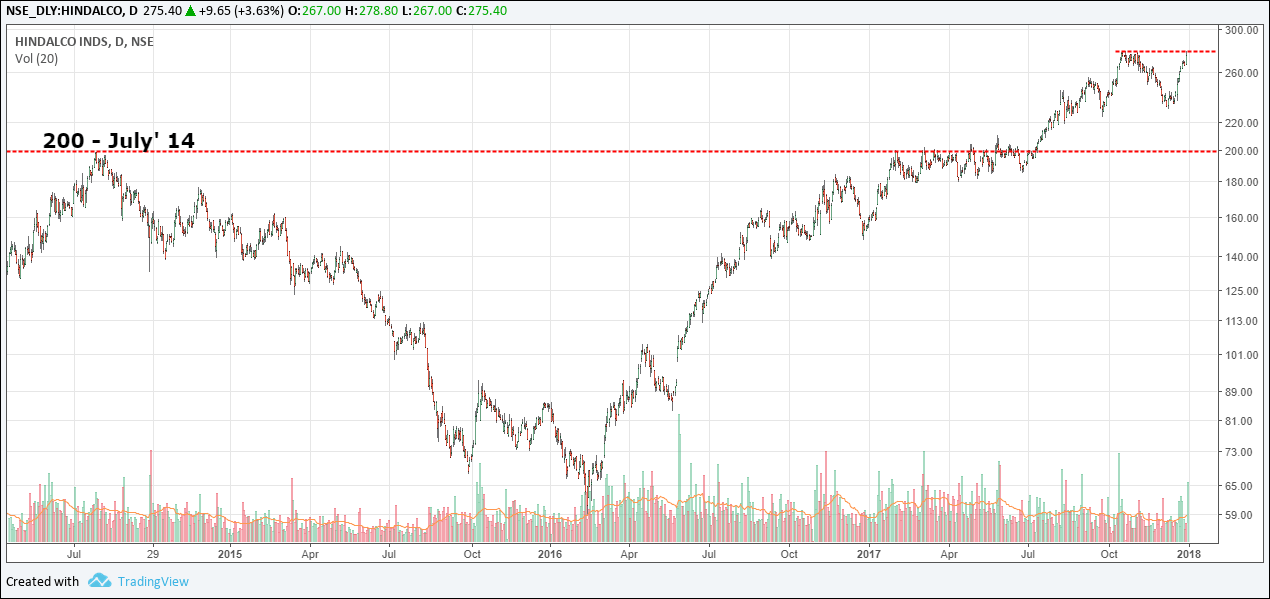Click the last price value 275.40 in the header
The image size is (1270, 599).
163,10
